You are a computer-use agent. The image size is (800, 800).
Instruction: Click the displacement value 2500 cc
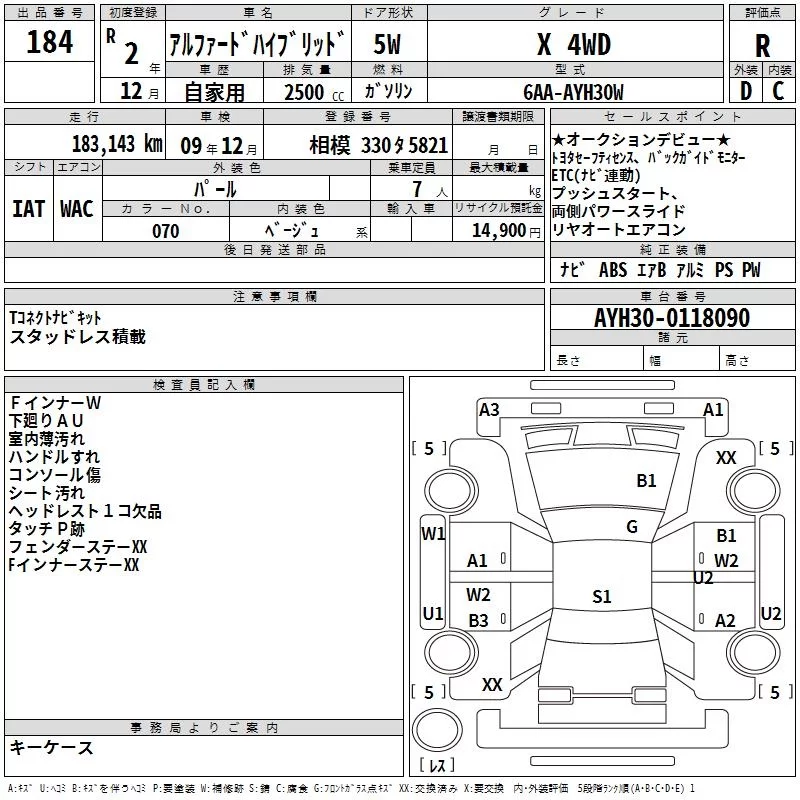click(314, 92)
